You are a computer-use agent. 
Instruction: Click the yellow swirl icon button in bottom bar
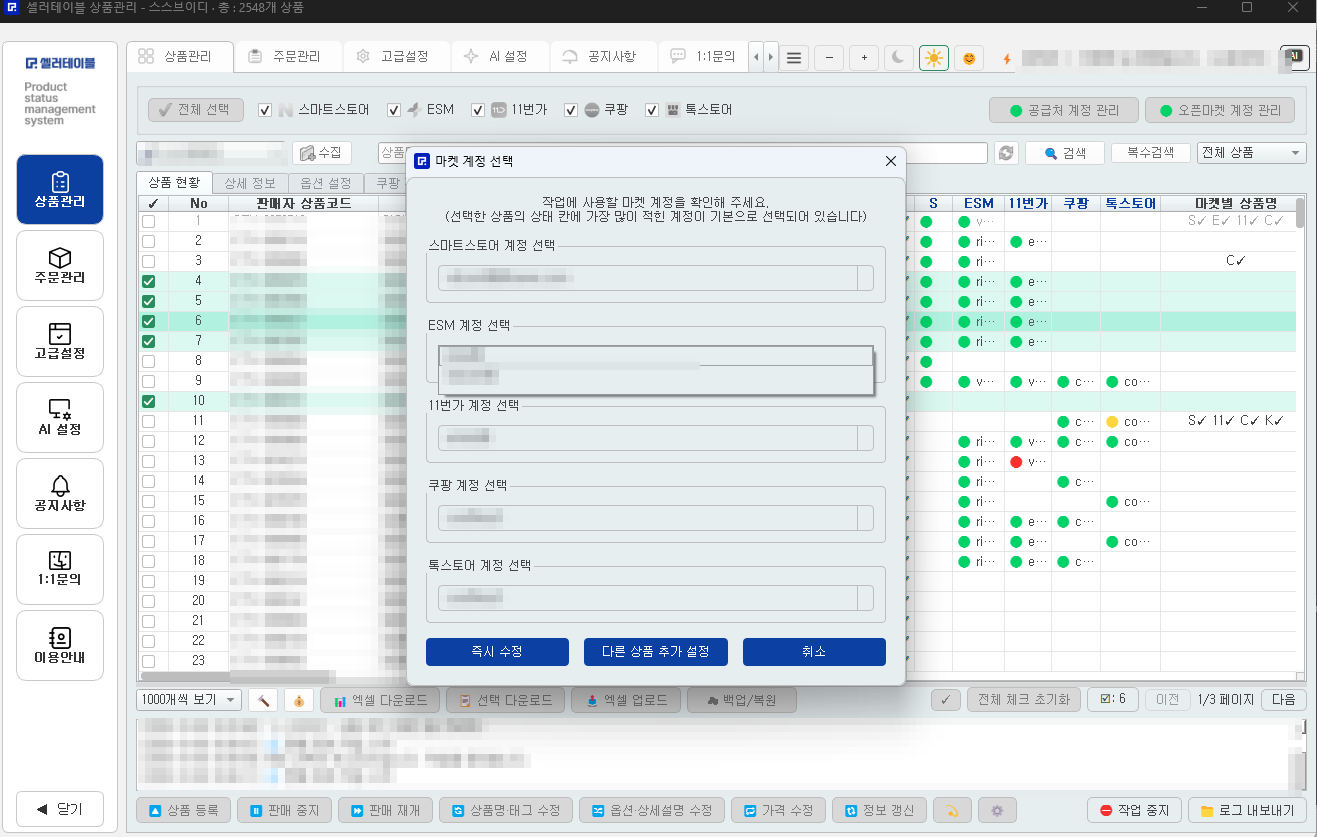coord(954,810)
